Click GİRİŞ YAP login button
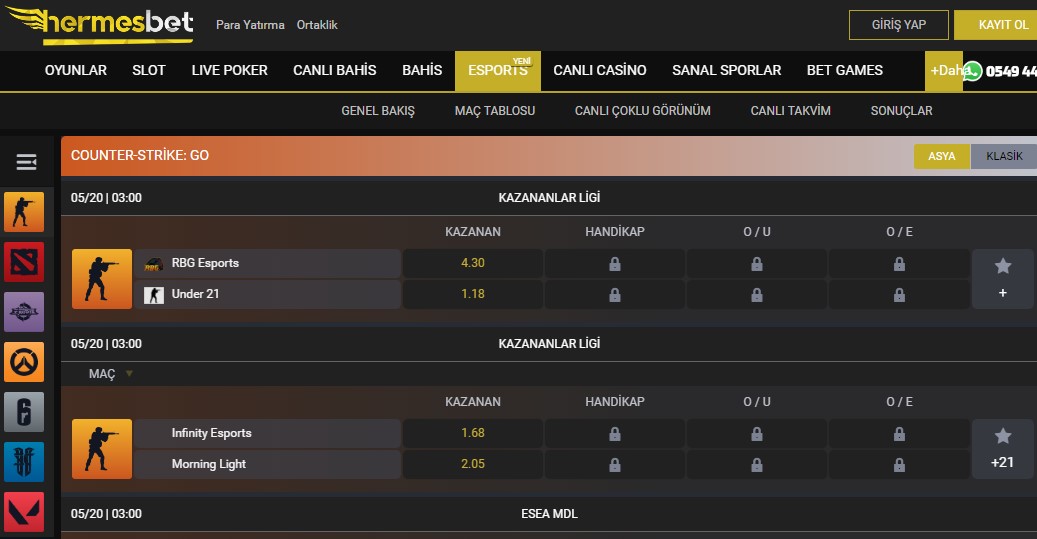The height and width of the screenshot is (539, 1037). tap(899, 25)
